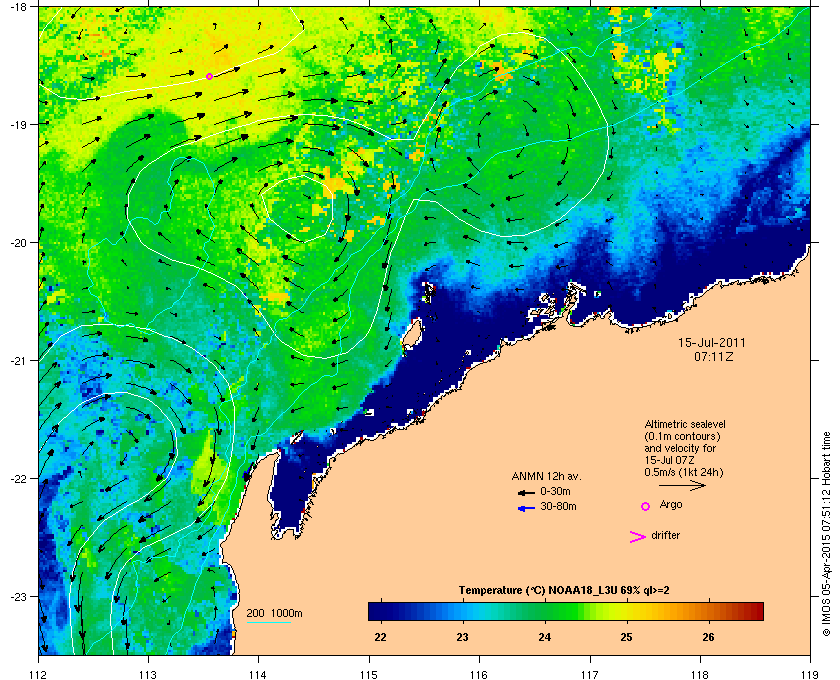Screen dimensions: 840x680
Task: Click the blue 30-80m legend arrow
Action: (526, 508)
